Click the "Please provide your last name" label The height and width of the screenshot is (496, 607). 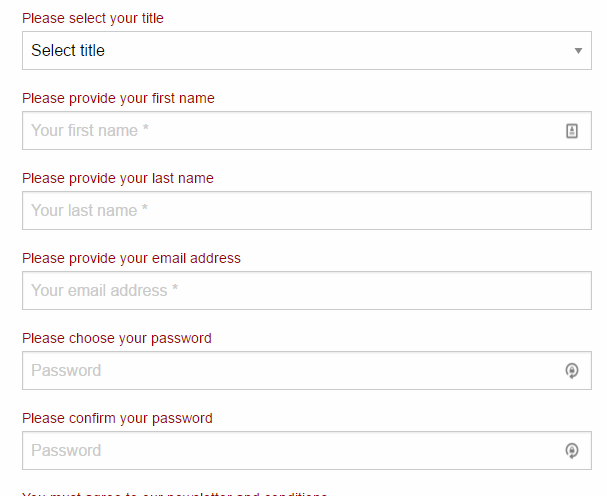pos(118,178)
